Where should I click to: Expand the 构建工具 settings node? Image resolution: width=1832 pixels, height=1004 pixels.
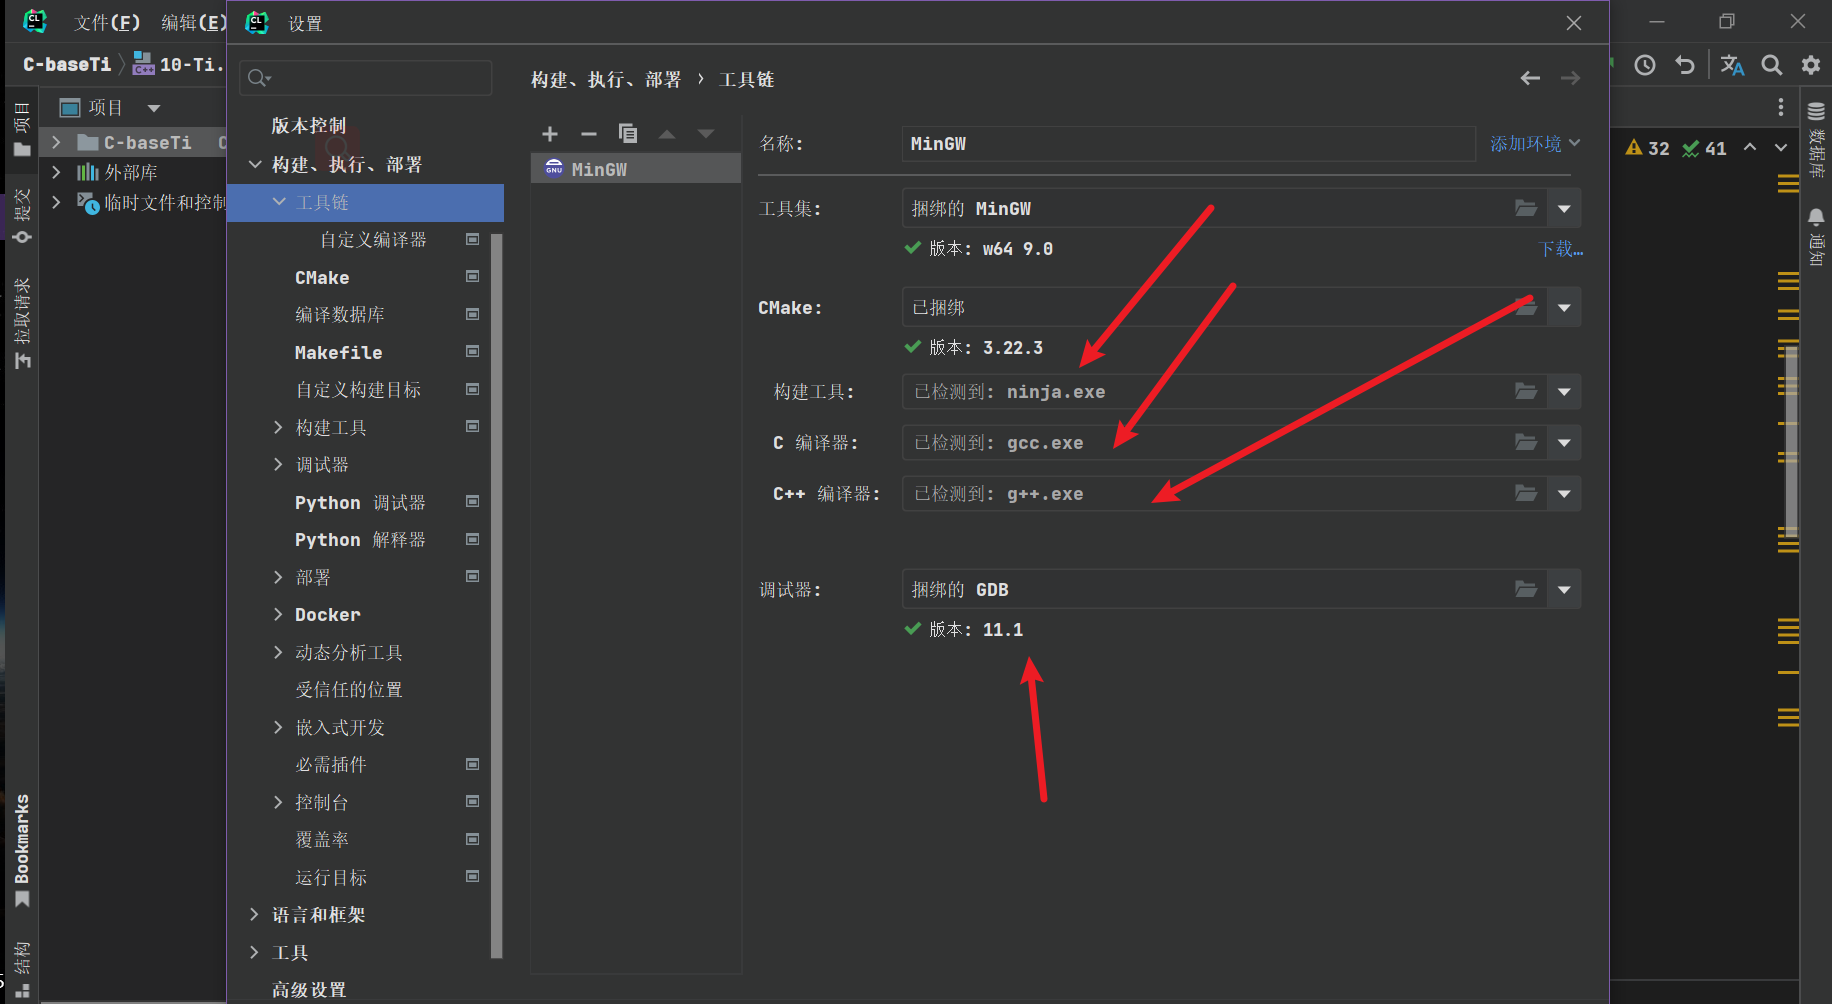click(x=278, y=427)
